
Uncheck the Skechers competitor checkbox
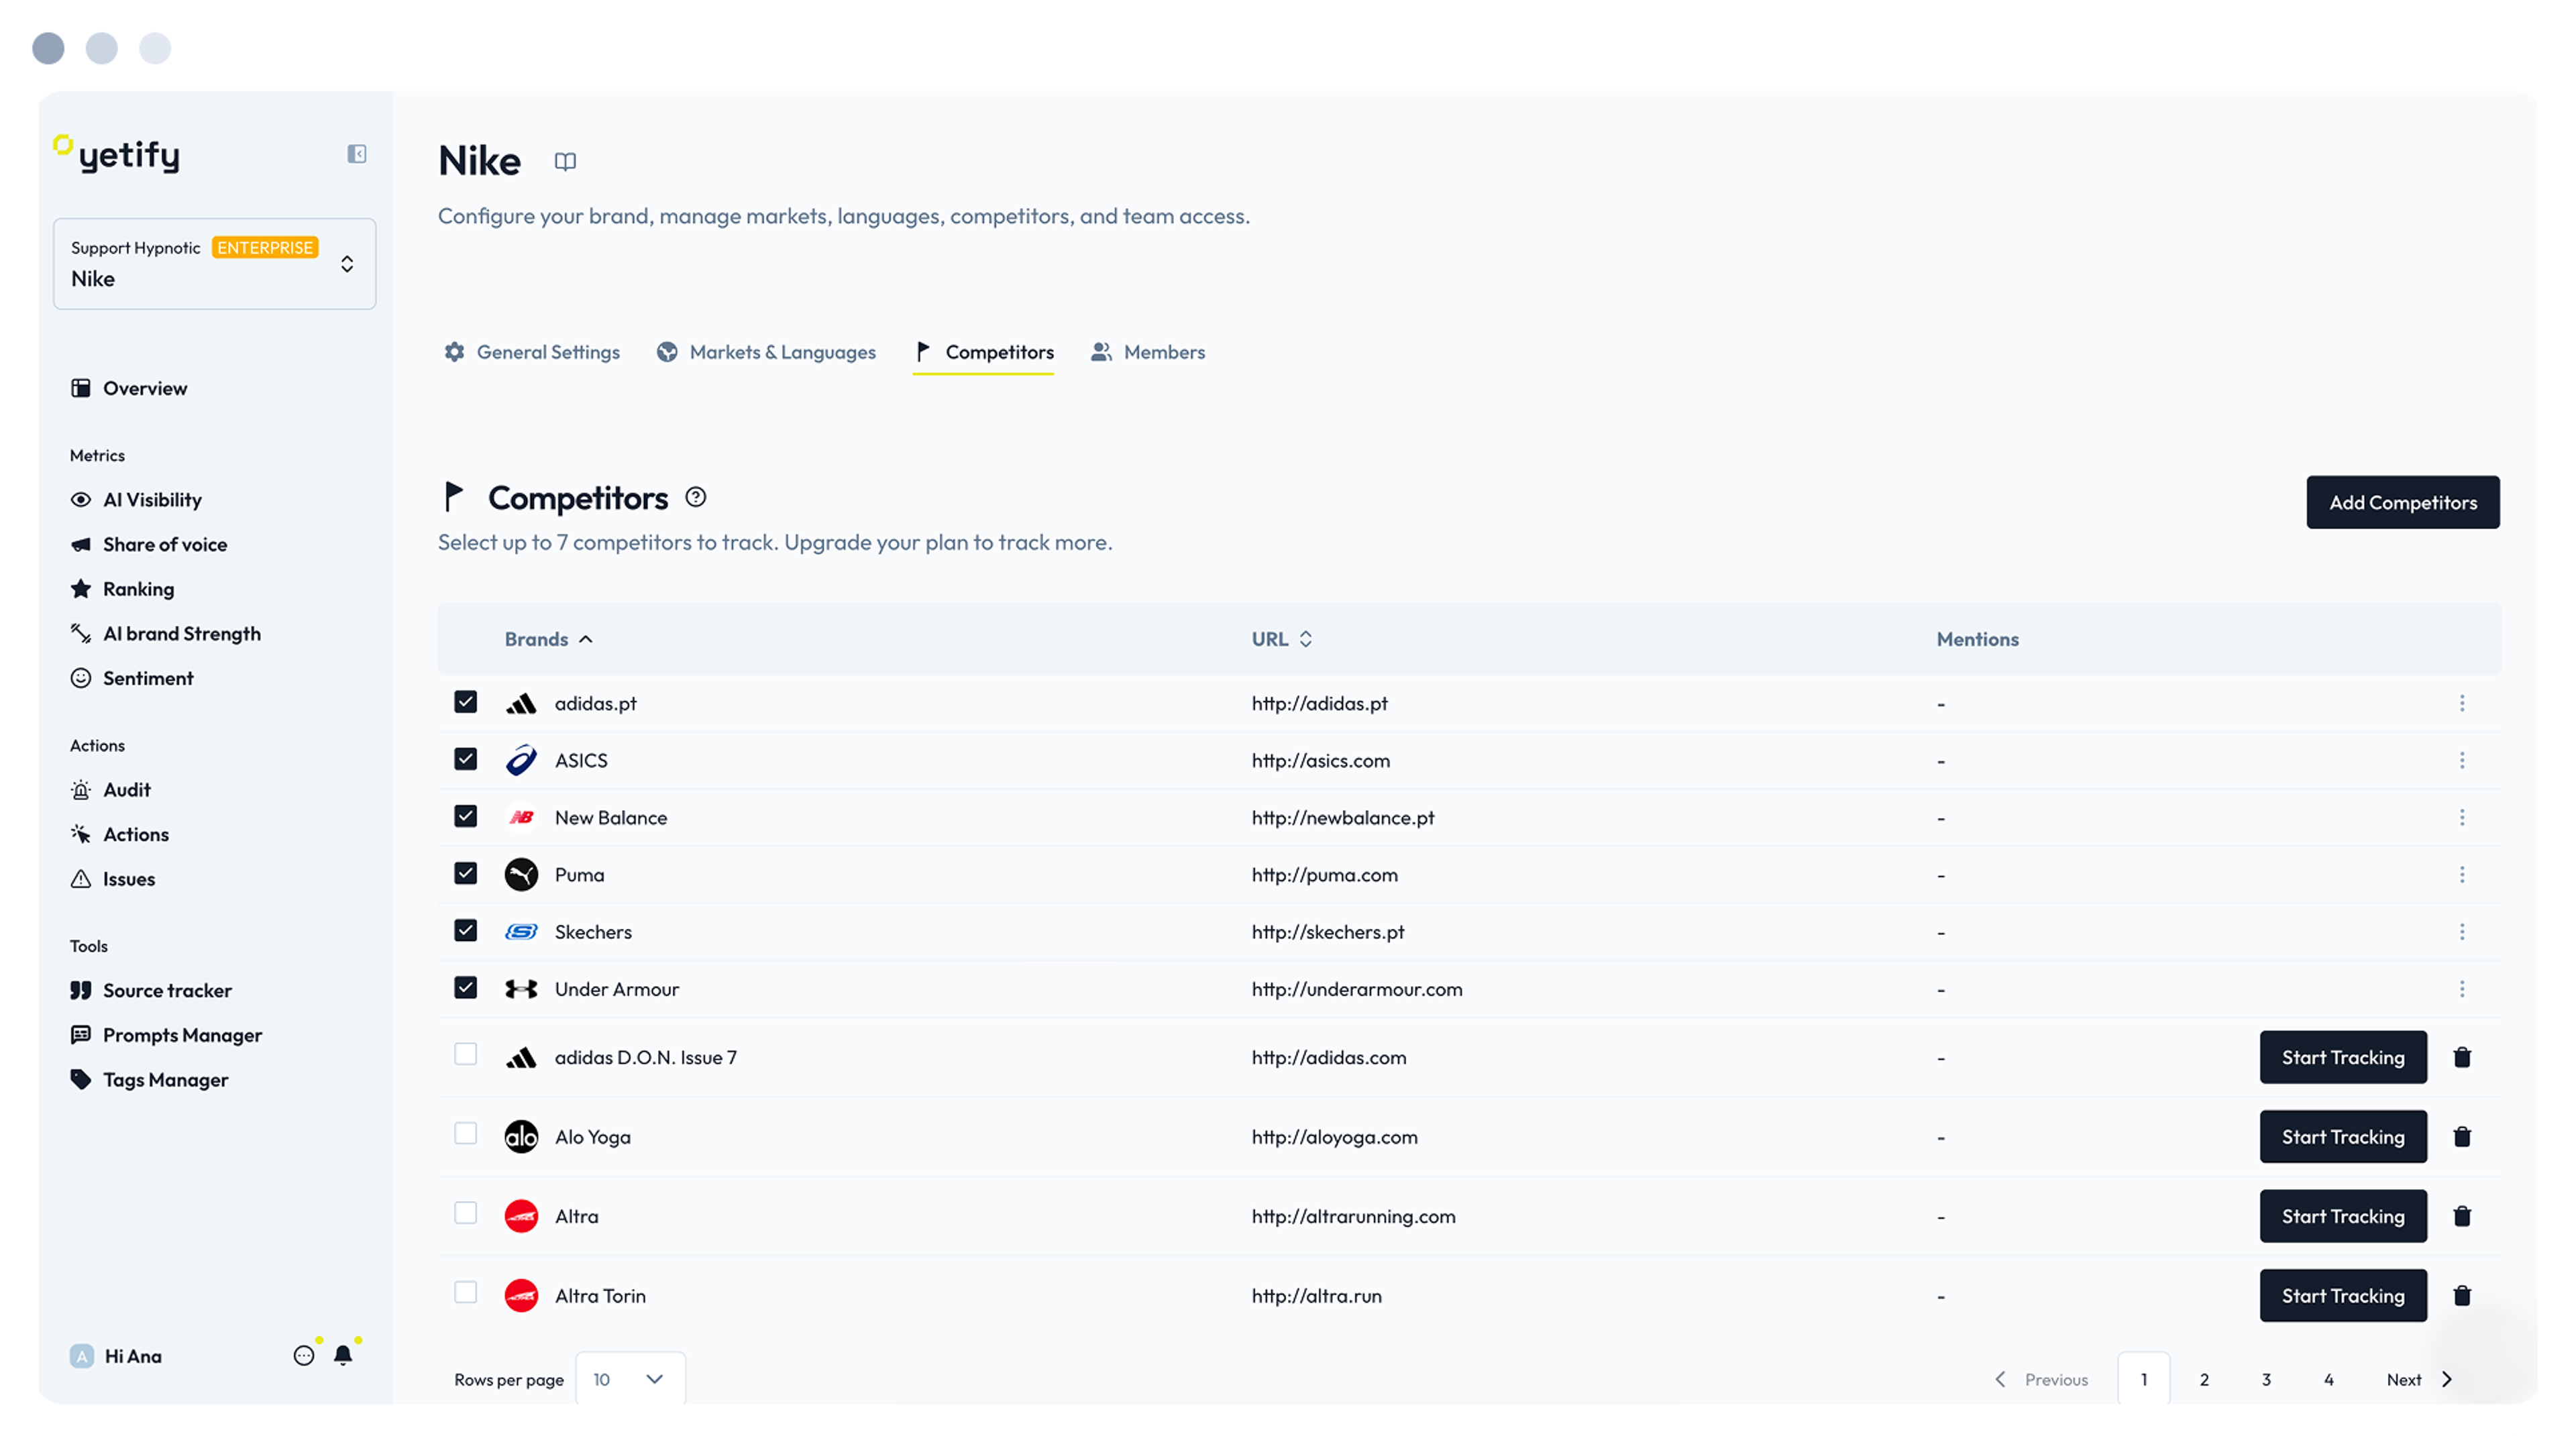pyautogui.click(x=465, y=930)
